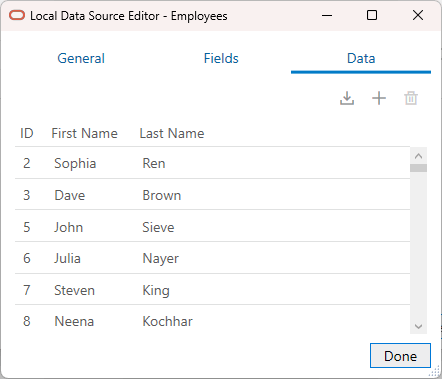Select the first name John cell
The image size is (442, 379).
pos(69,227)
